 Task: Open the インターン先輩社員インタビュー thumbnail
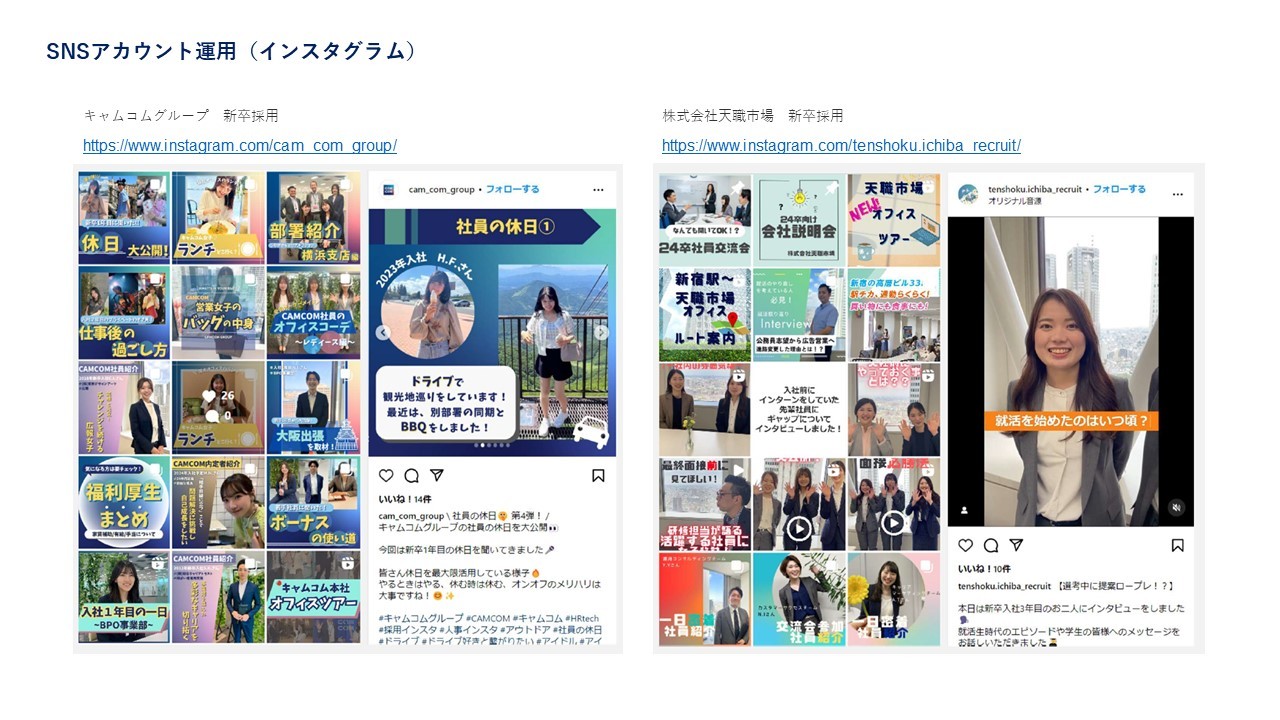[799, 409]
